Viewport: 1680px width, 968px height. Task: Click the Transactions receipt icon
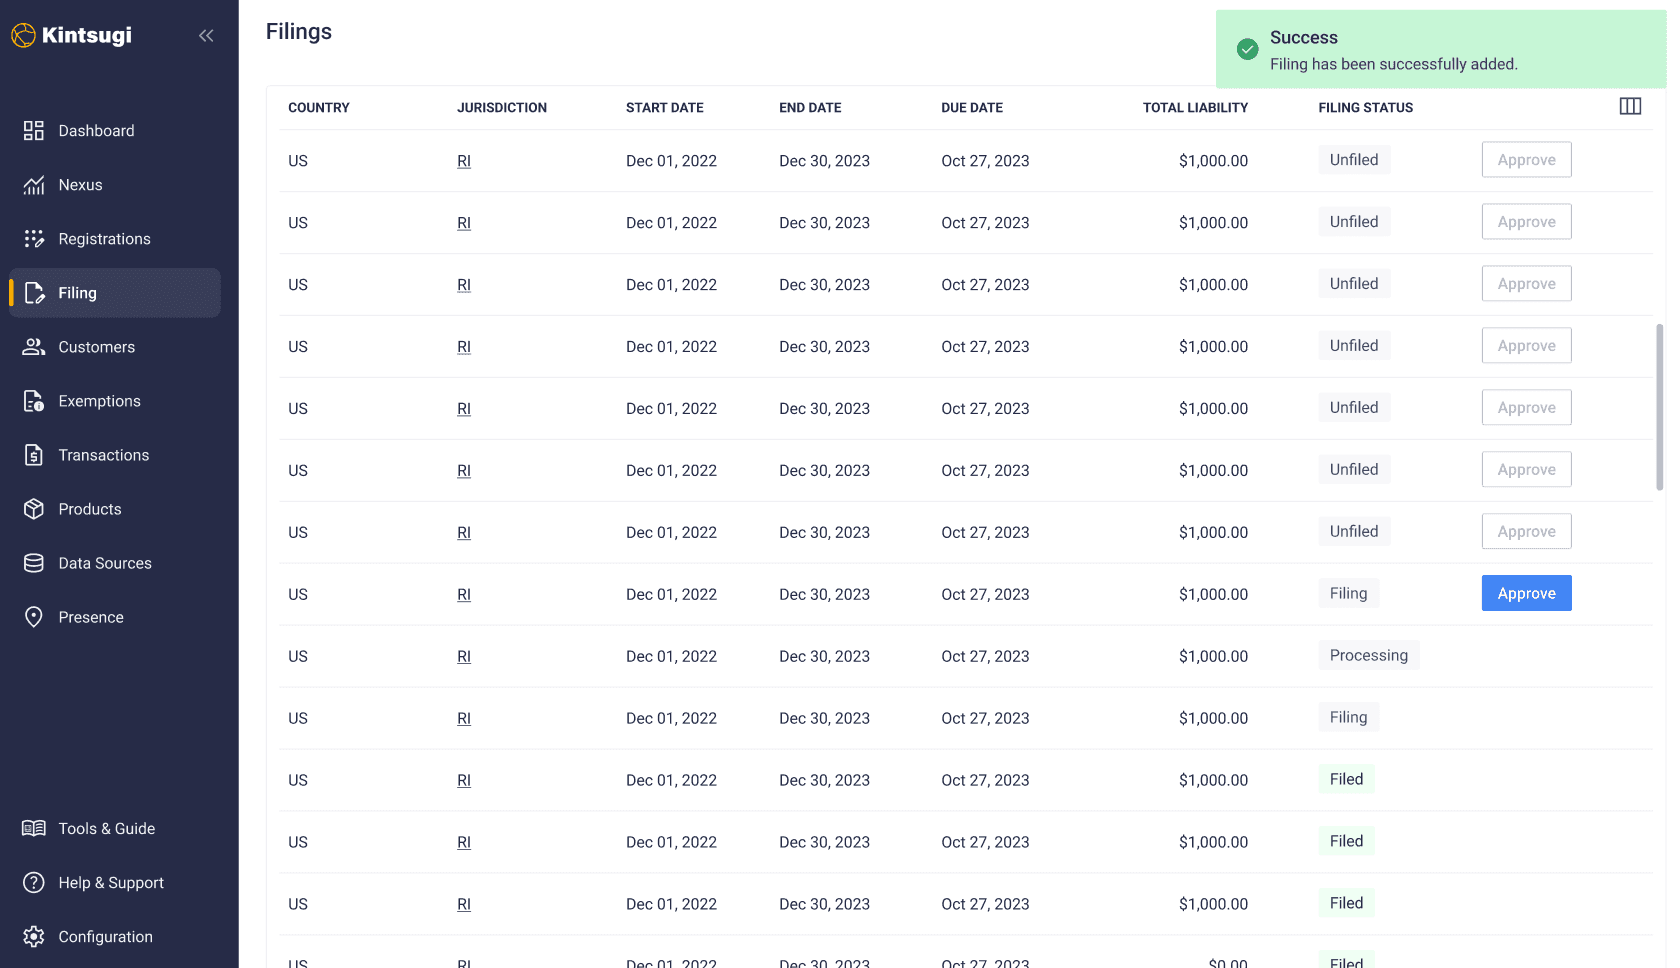pos(34,455)
